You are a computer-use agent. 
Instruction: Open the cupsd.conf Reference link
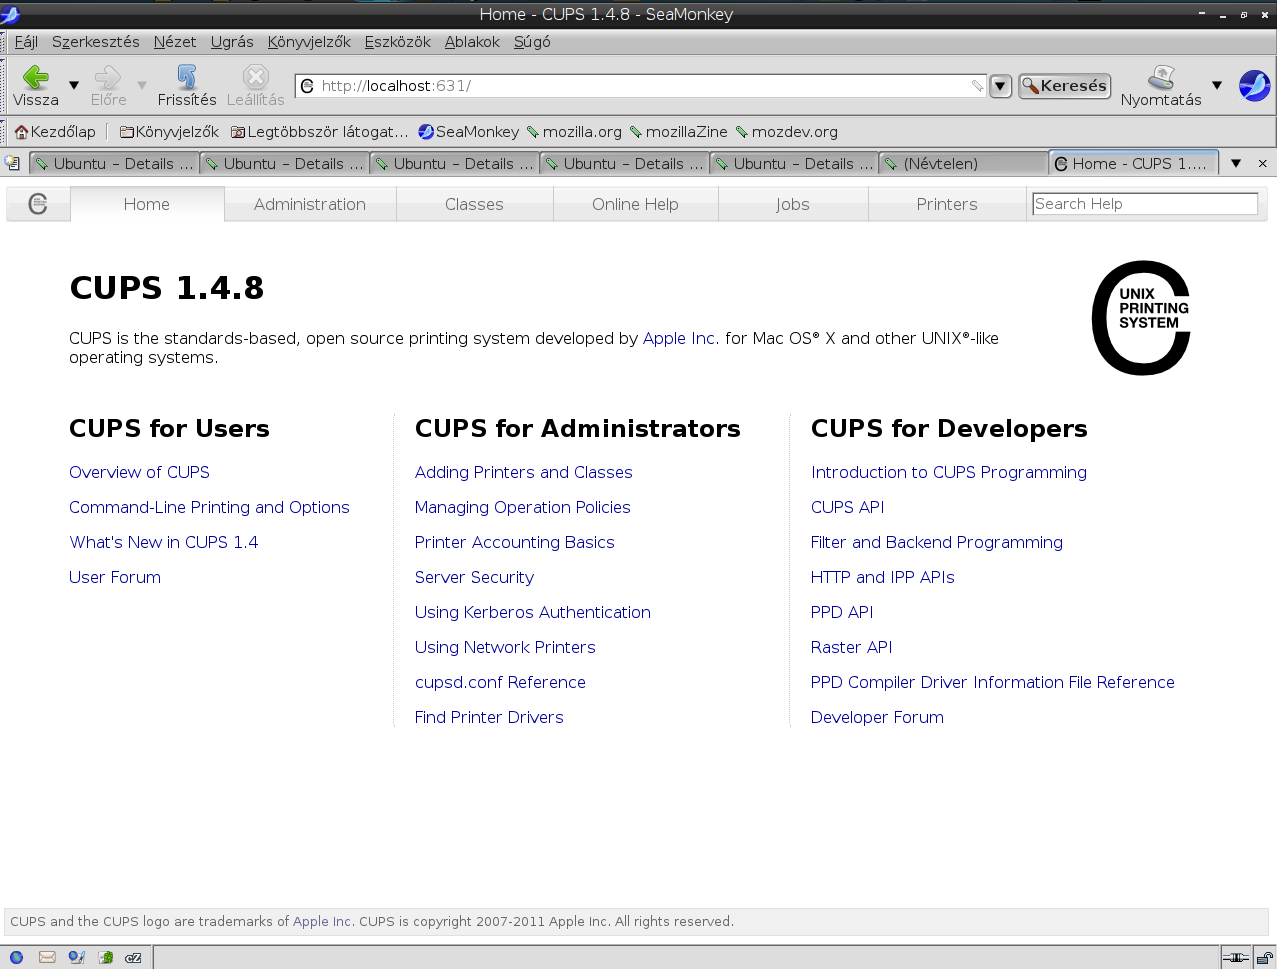pyautogui.click(x=500, y=682)
